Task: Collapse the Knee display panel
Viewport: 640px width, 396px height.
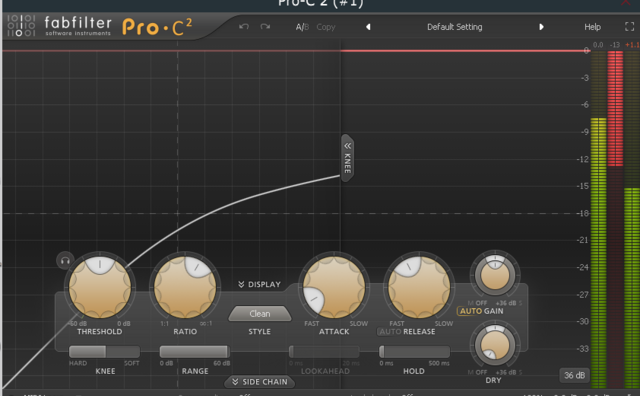Action: tap(347, 158)
